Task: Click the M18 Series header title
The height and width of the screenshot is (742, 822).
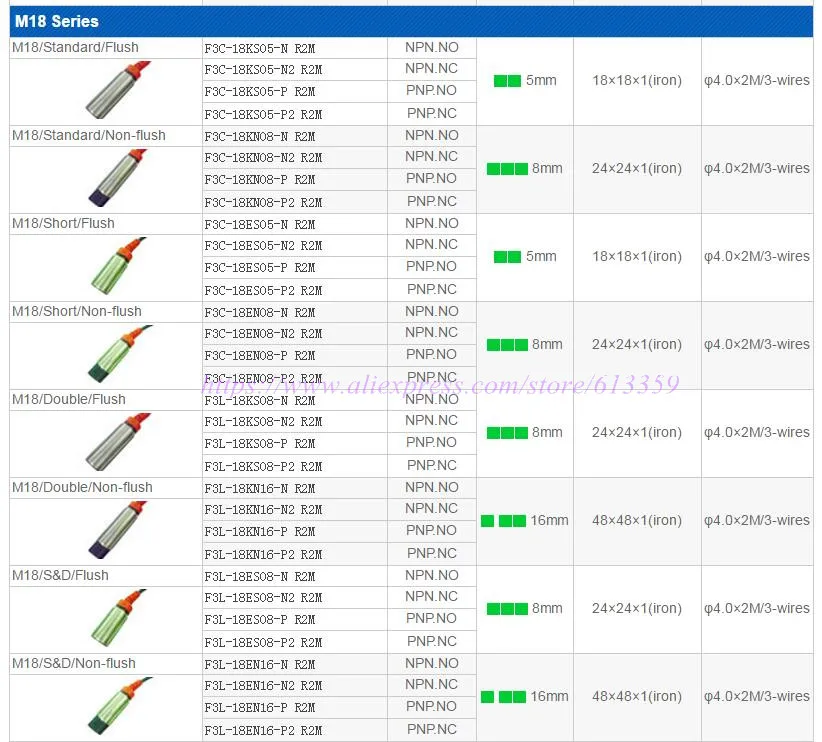Action: (57, 21)
